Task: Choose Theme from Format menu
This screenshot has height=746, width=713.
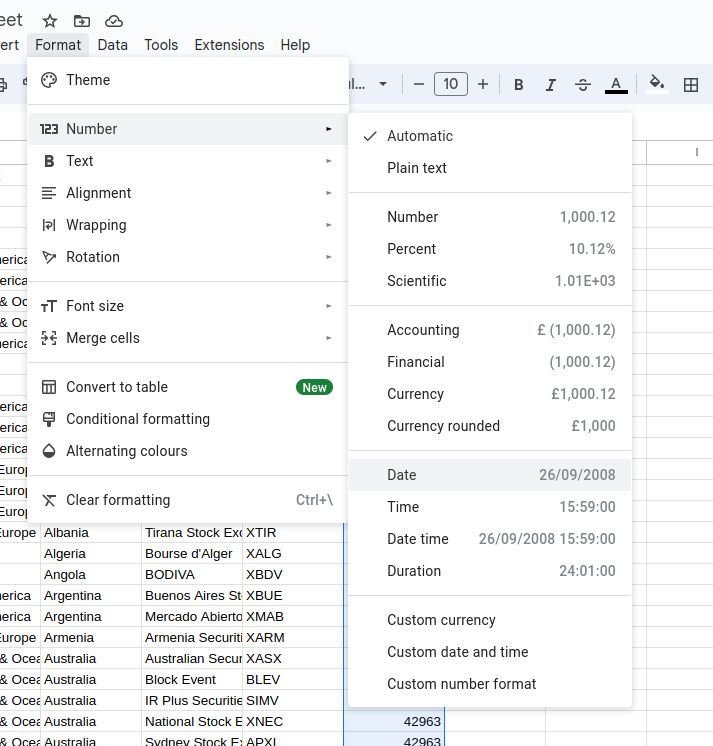Action: pos(188,80)
